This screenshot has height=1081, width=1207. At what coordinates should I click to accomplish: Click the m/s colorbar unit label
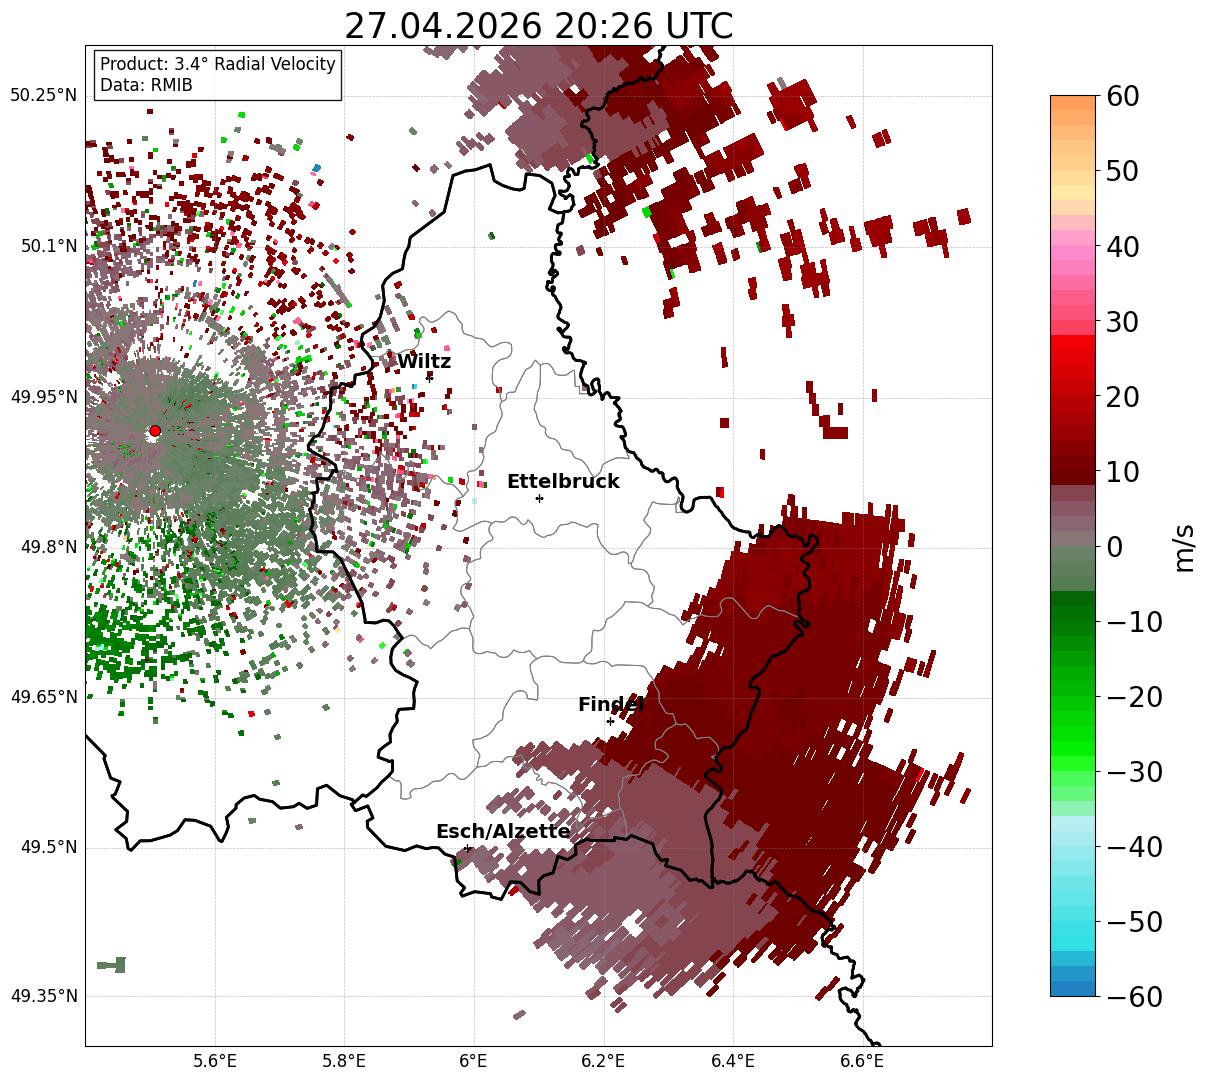click(x=1184, y=546)
